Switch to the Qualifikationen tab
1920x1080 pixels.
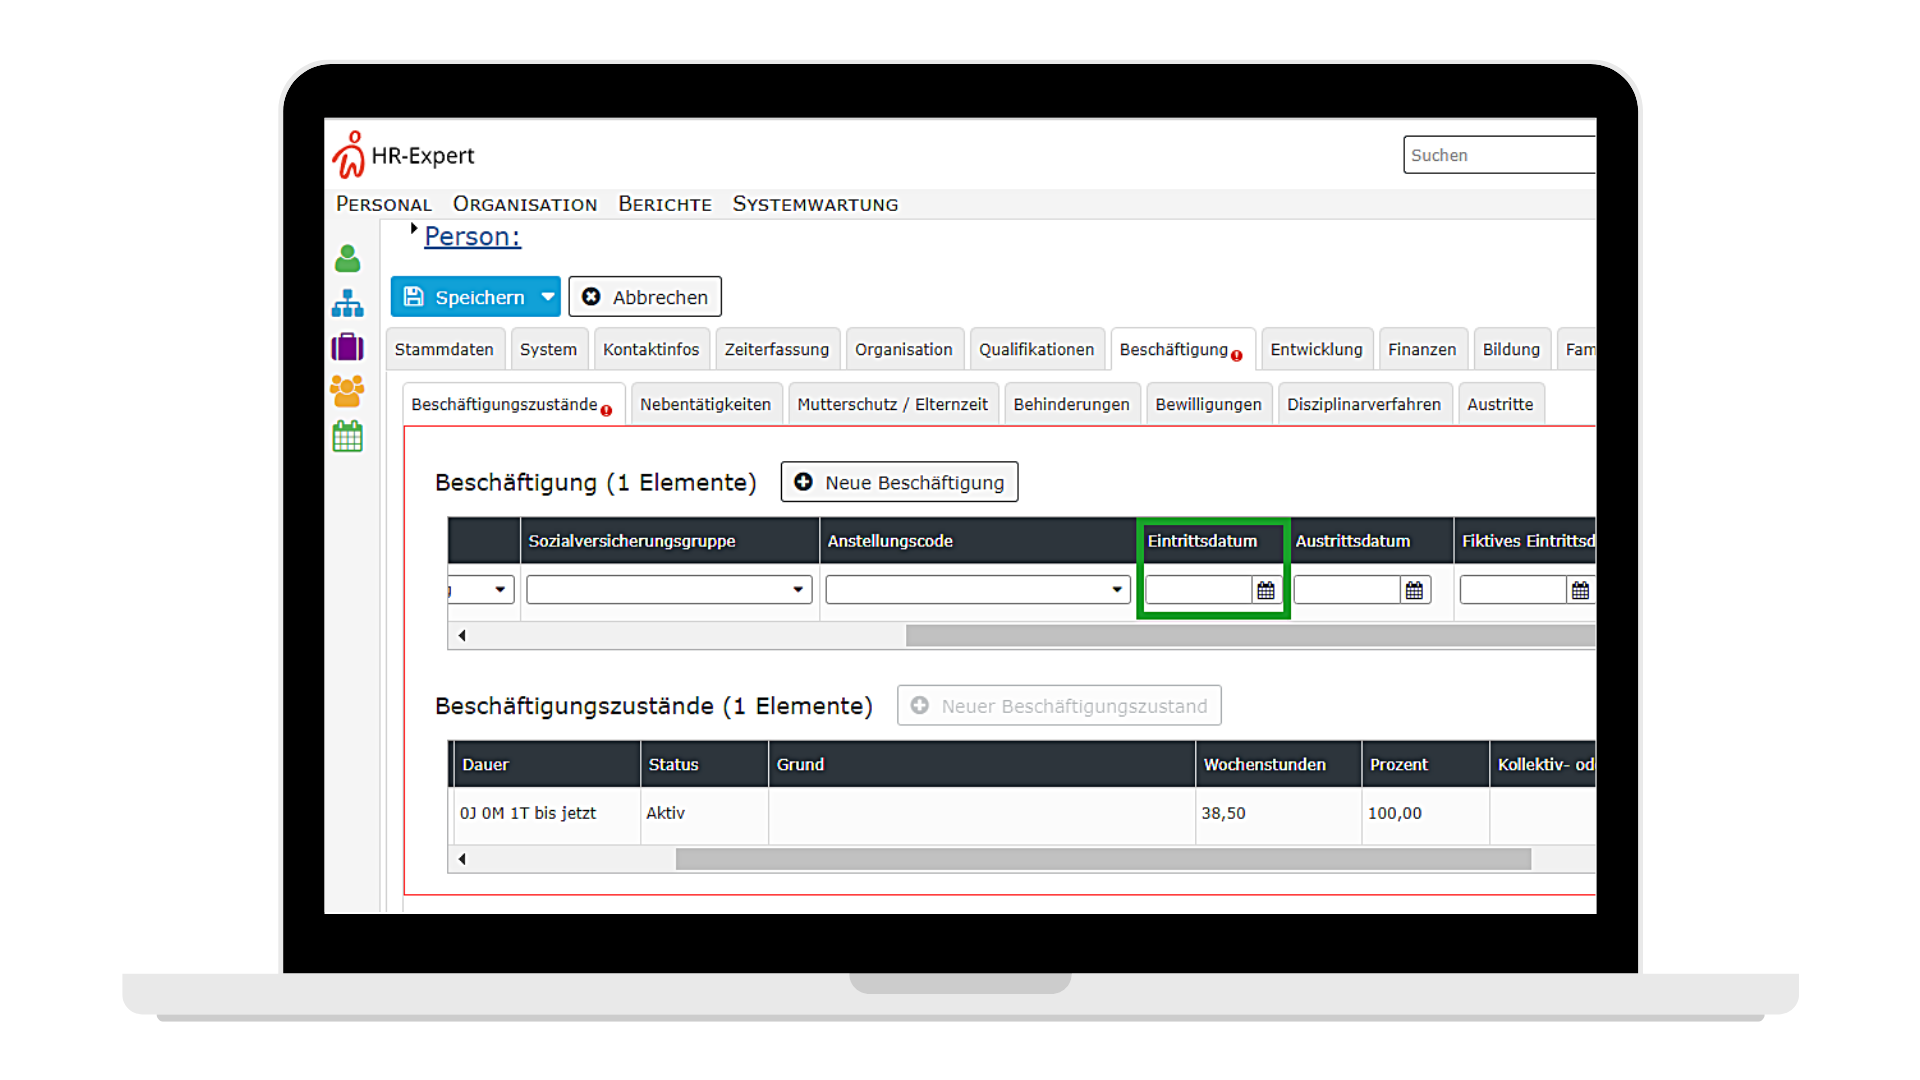1036,349
